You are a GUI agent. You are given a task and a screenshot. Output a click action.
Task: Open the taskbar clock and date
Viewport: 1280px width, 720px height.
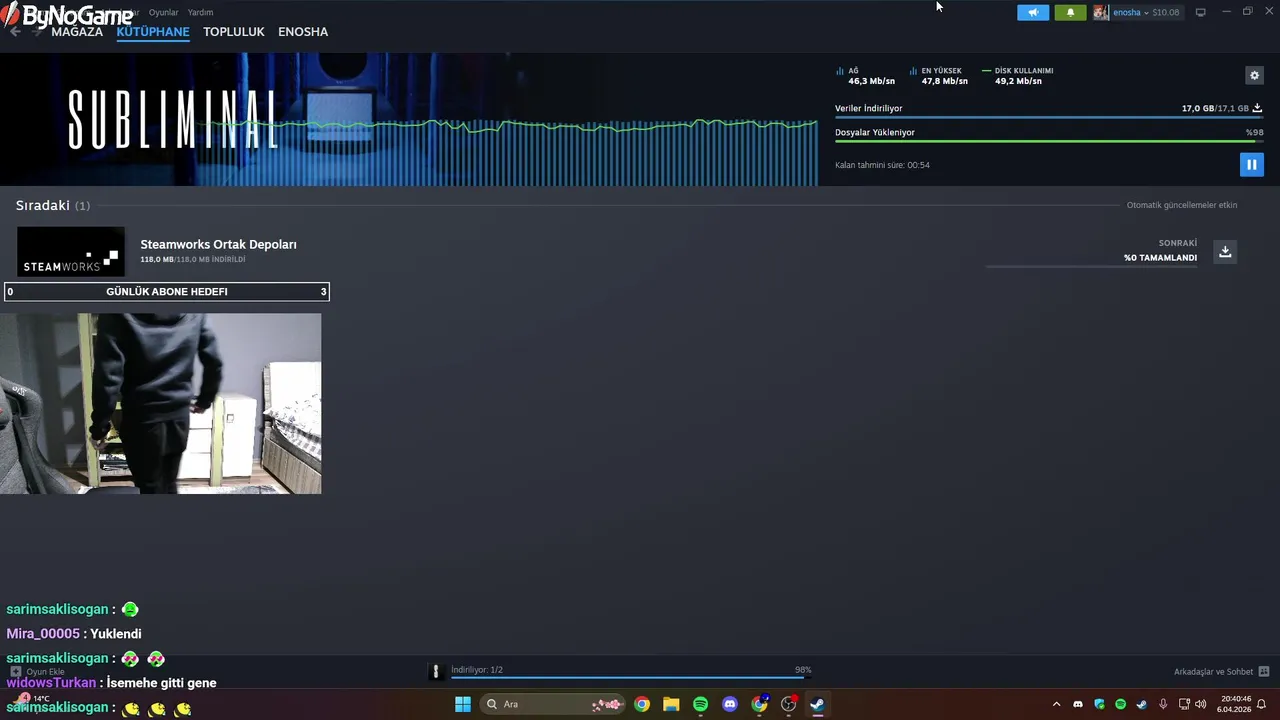1234,704
